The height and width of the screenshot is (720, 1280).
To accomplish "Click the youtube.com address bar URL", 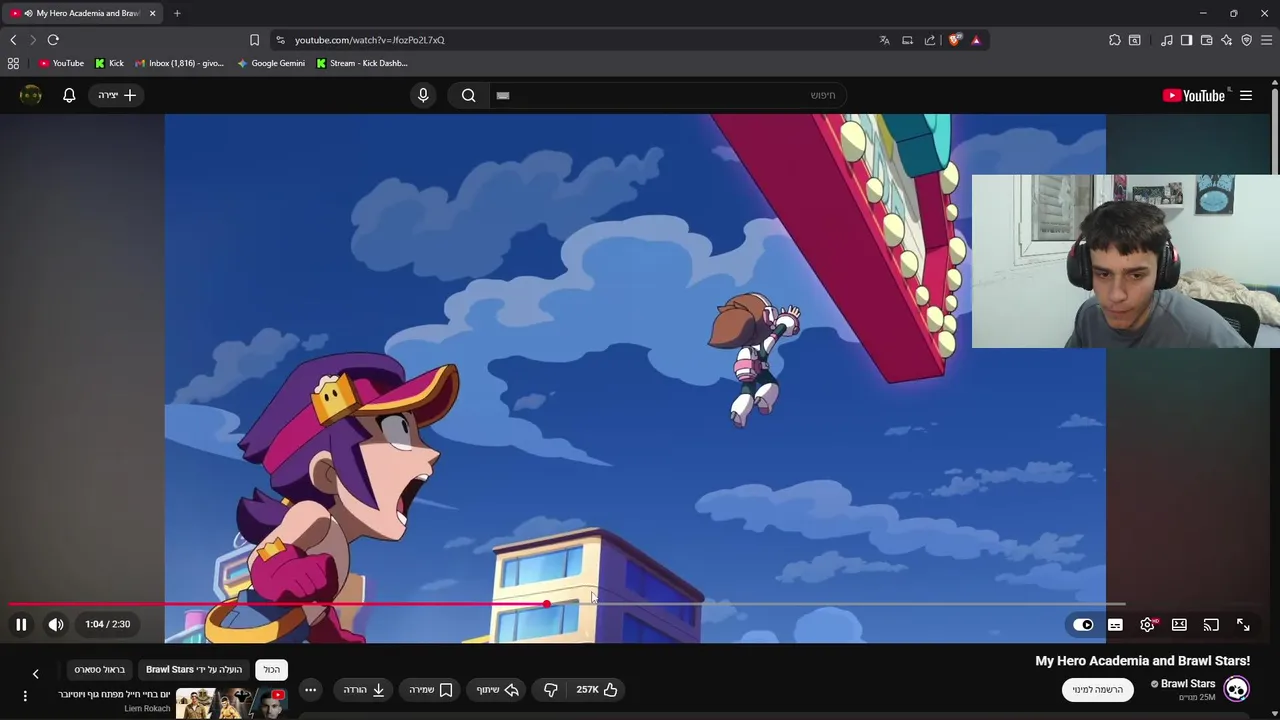I will tap(369, 40).
